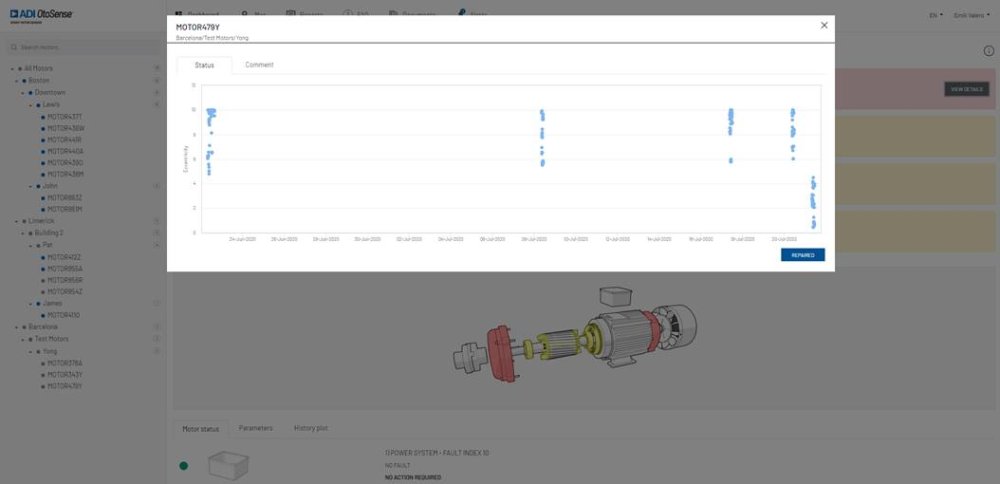Collapse the James node
This screenshot has height=484, width=1000.
point(31,304)
